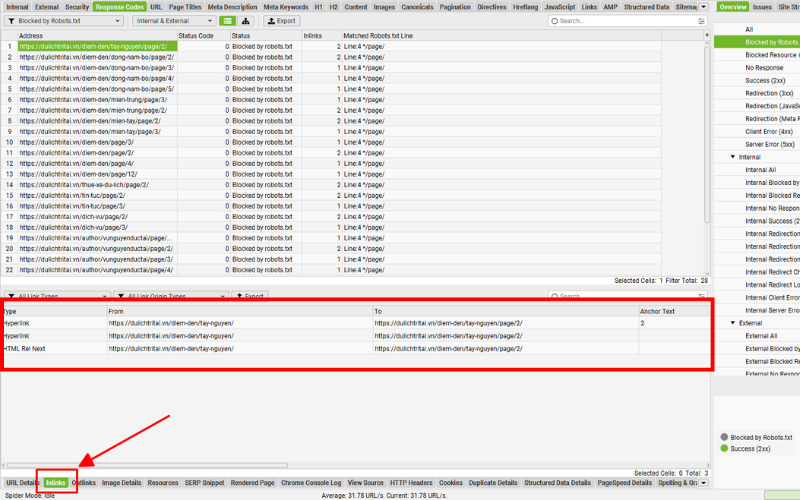Open the Structured Data Details bottom tab
Screen dimensions: 800x500
click(557, 483)
